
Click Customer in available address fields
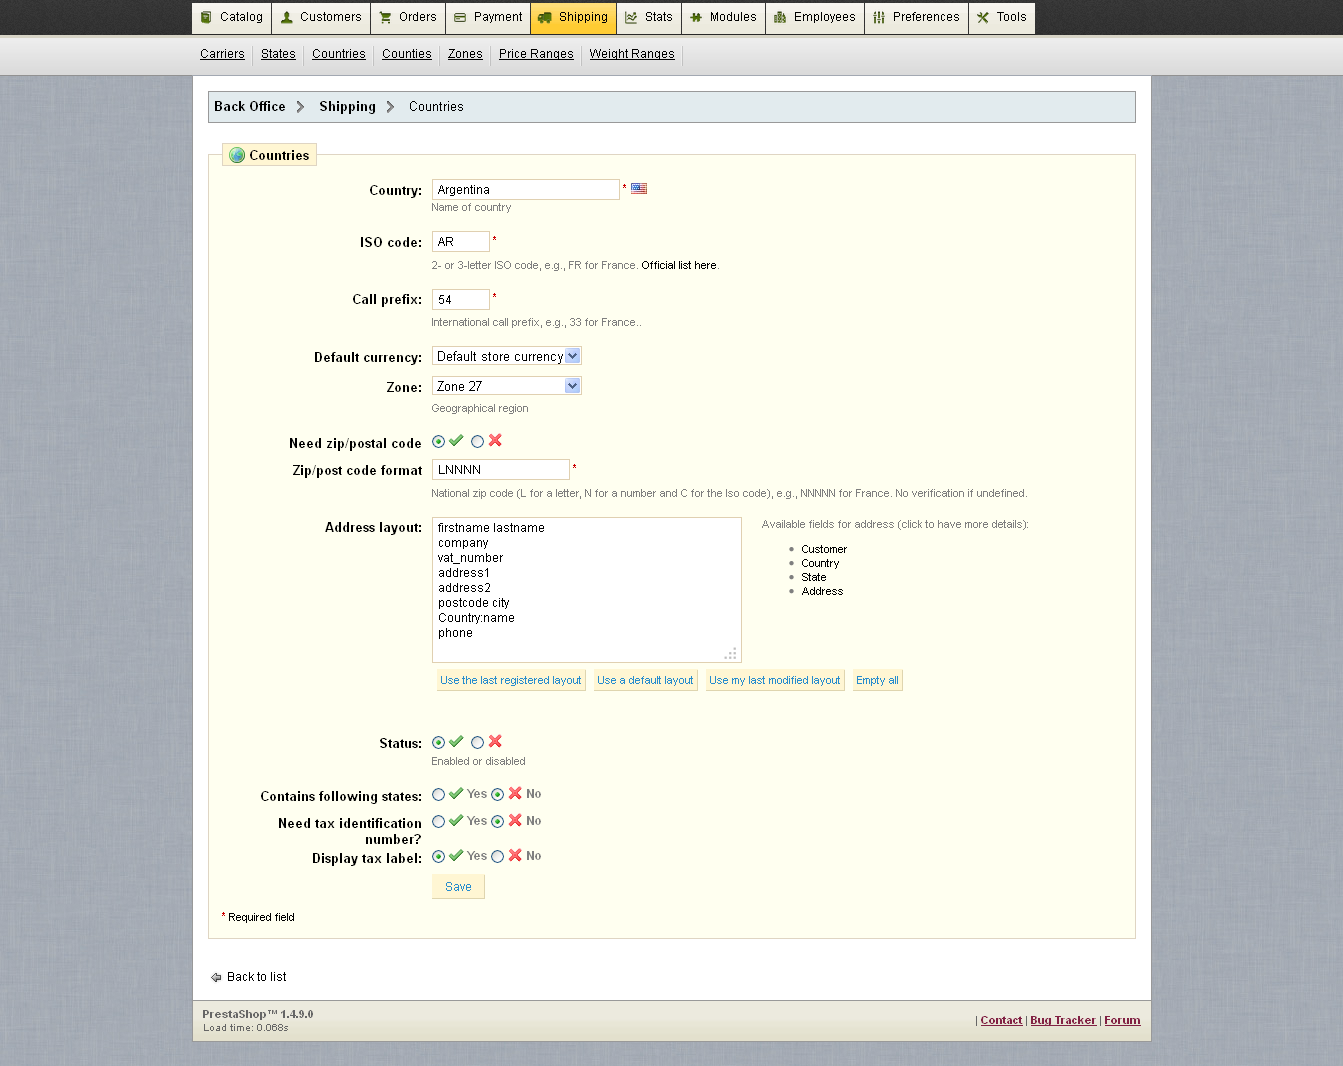click(x=824, y=549)
